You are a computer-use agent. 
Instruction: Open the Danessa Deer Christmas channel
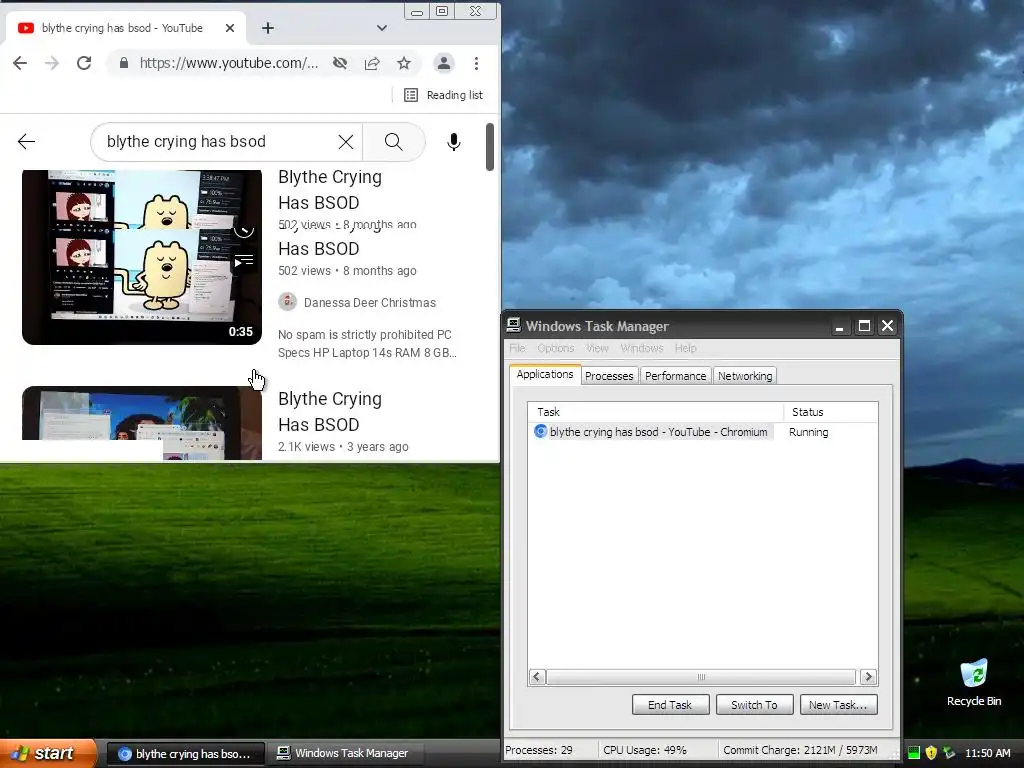pos(370,302)
